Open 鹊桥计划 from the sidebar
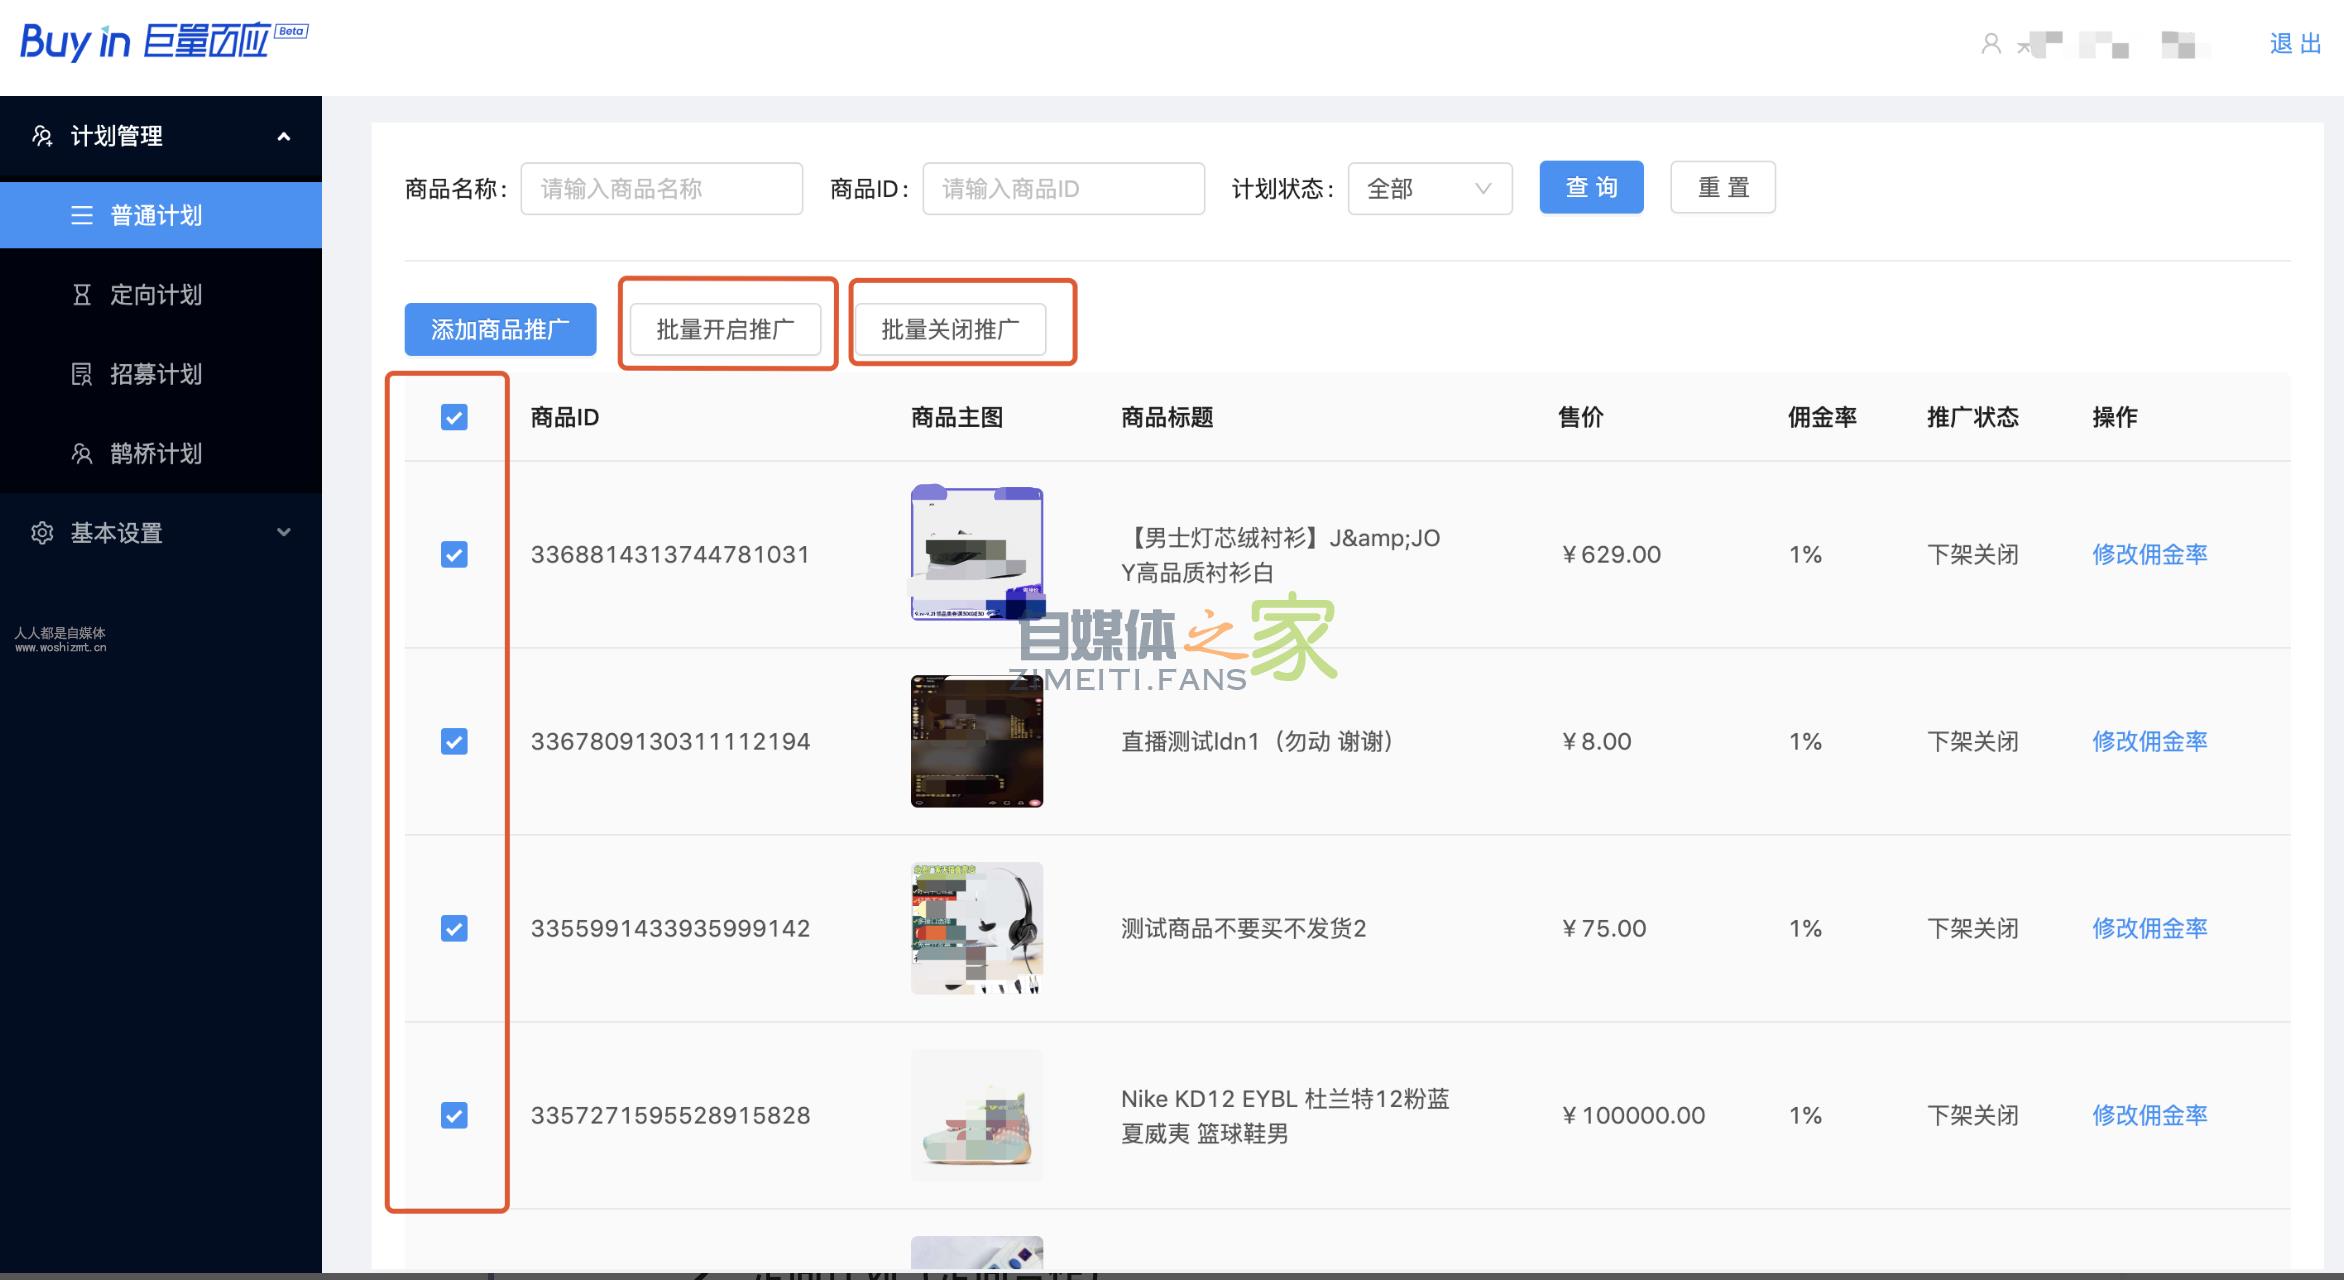The image size is (2344, 1280). pyautogui.click(x=155, y=454)
